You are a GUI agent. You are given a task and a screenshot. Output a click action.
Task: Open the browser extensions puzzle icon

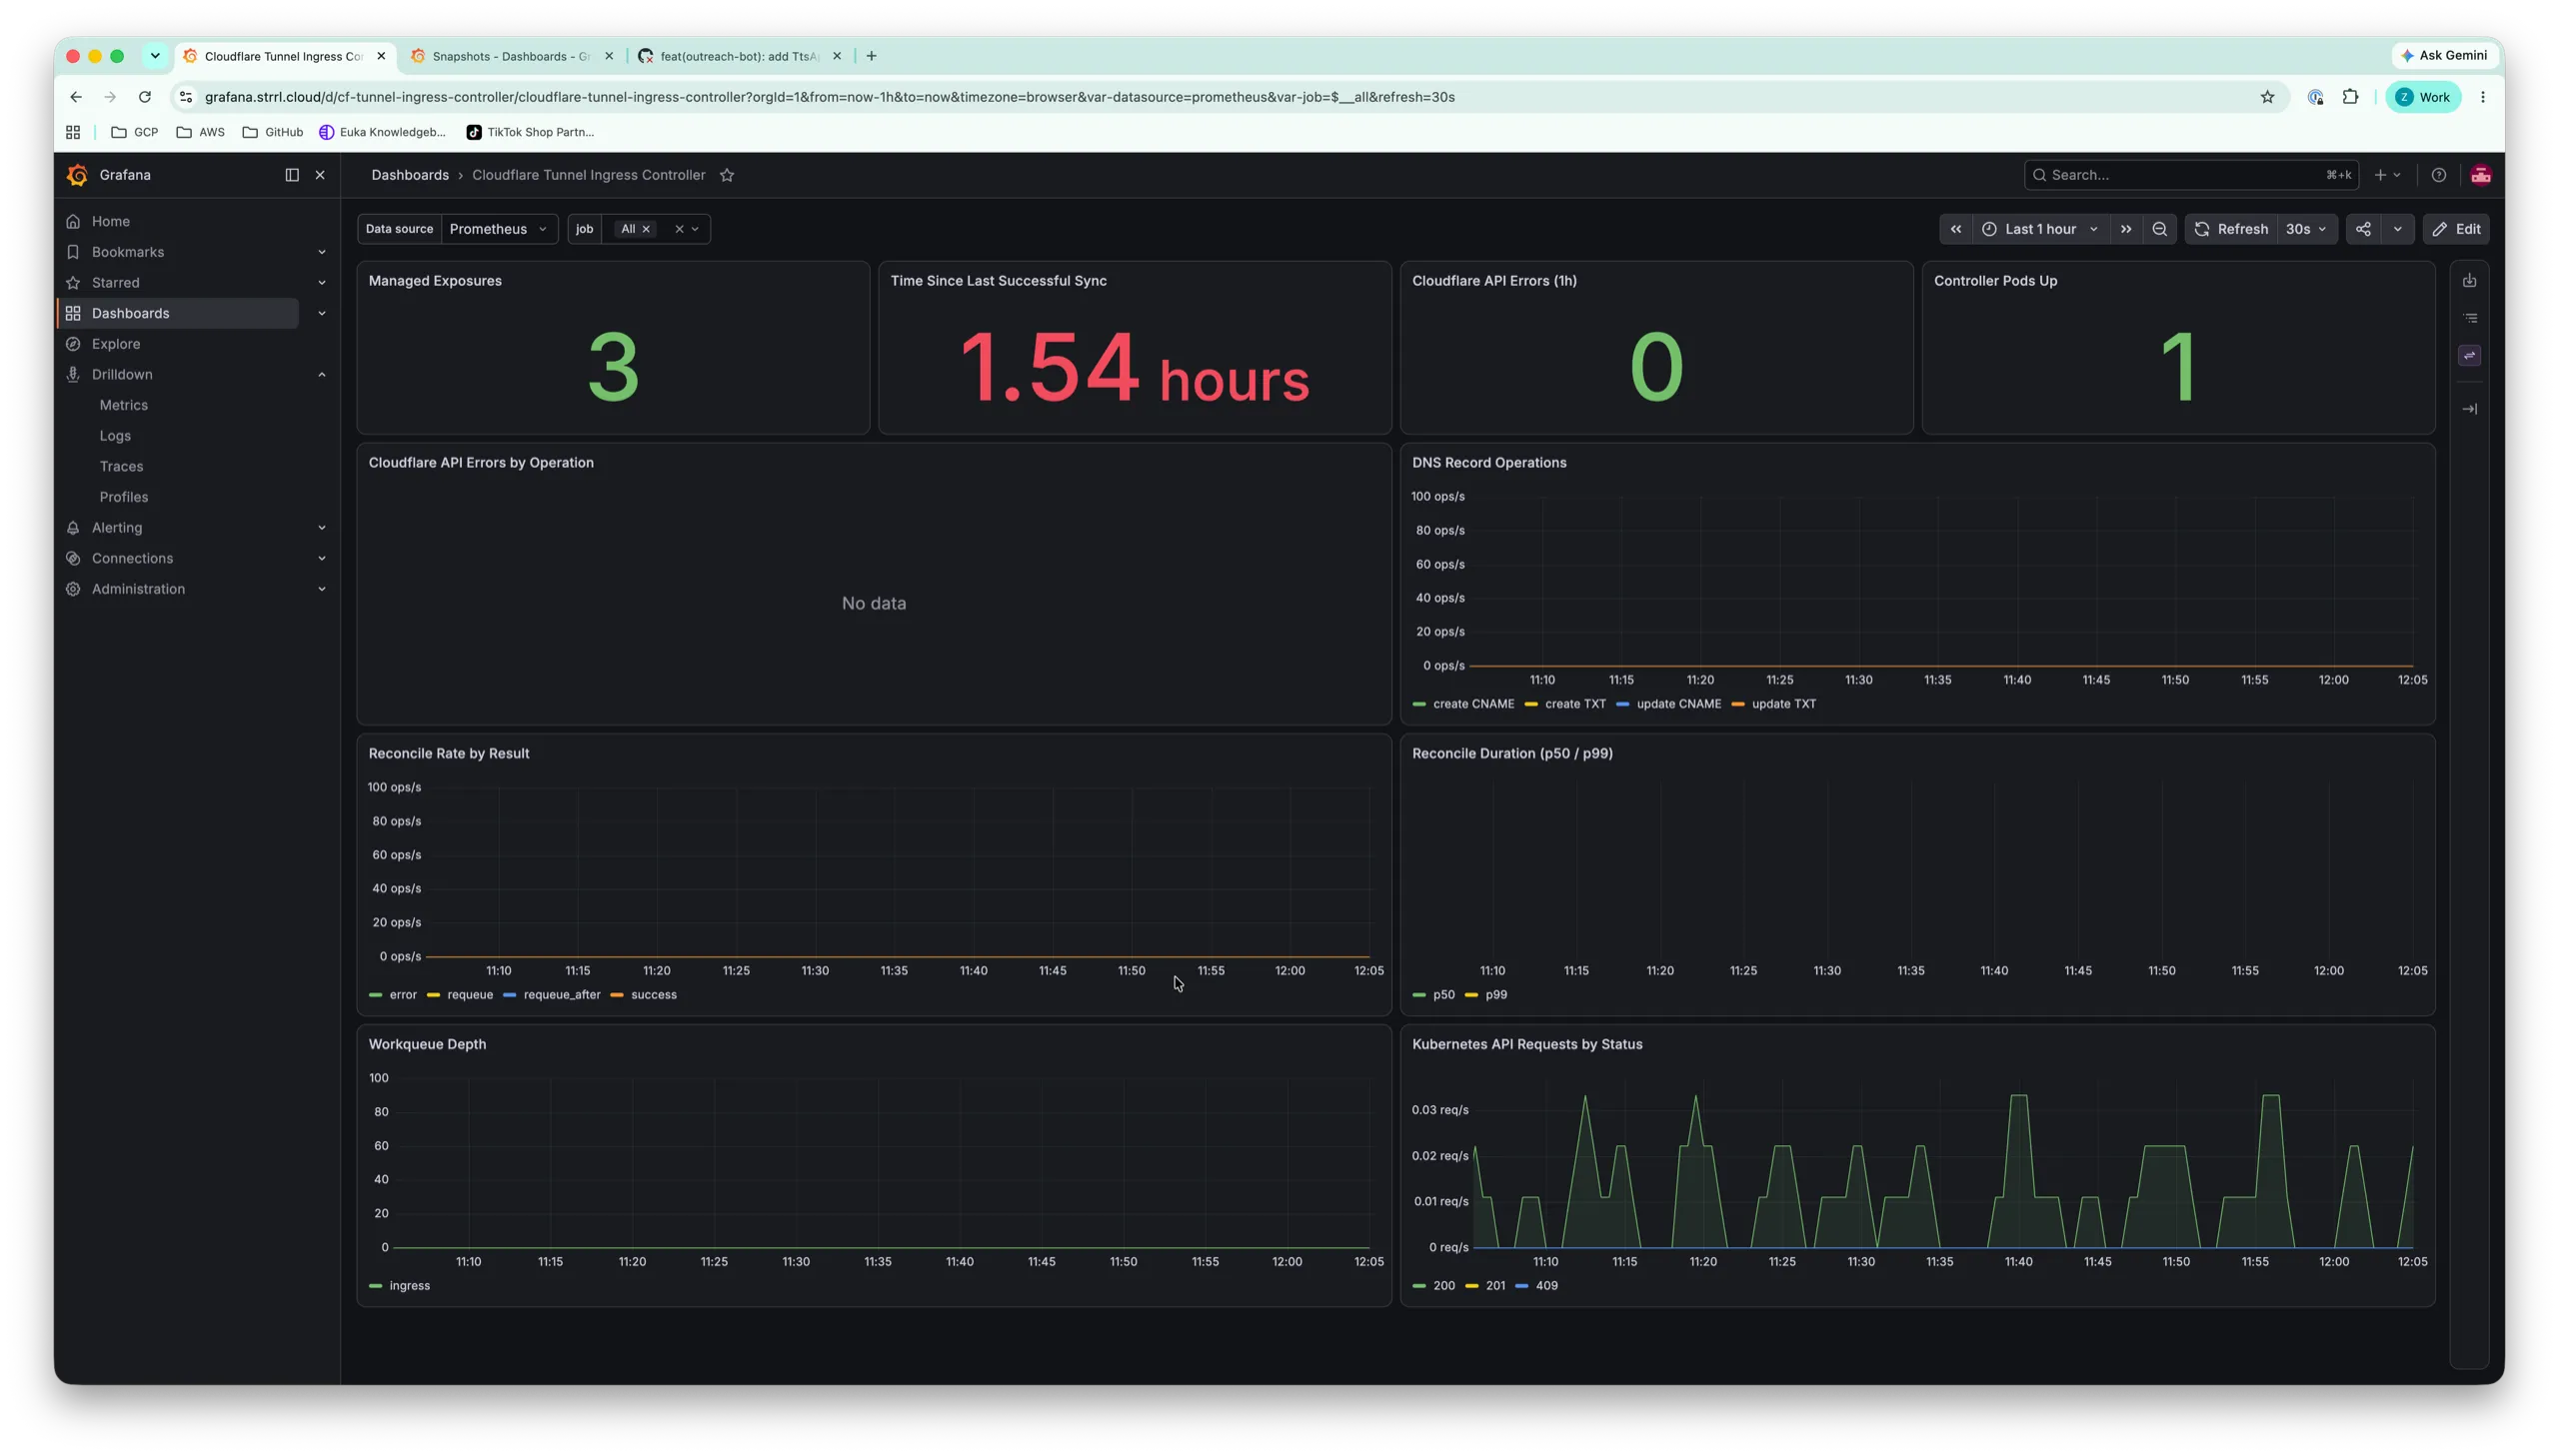(x=2350, y=97)
